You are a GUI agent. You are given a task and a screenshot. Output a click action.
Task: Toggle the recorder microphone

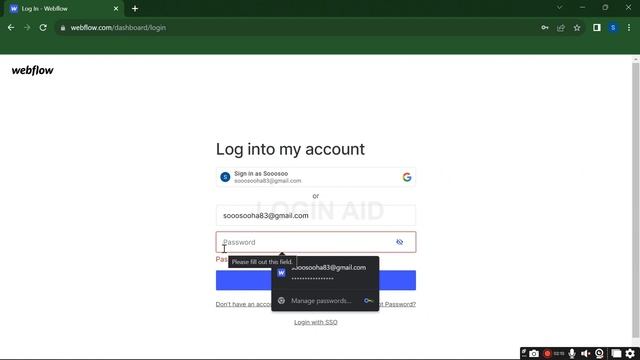click(572, 353)
